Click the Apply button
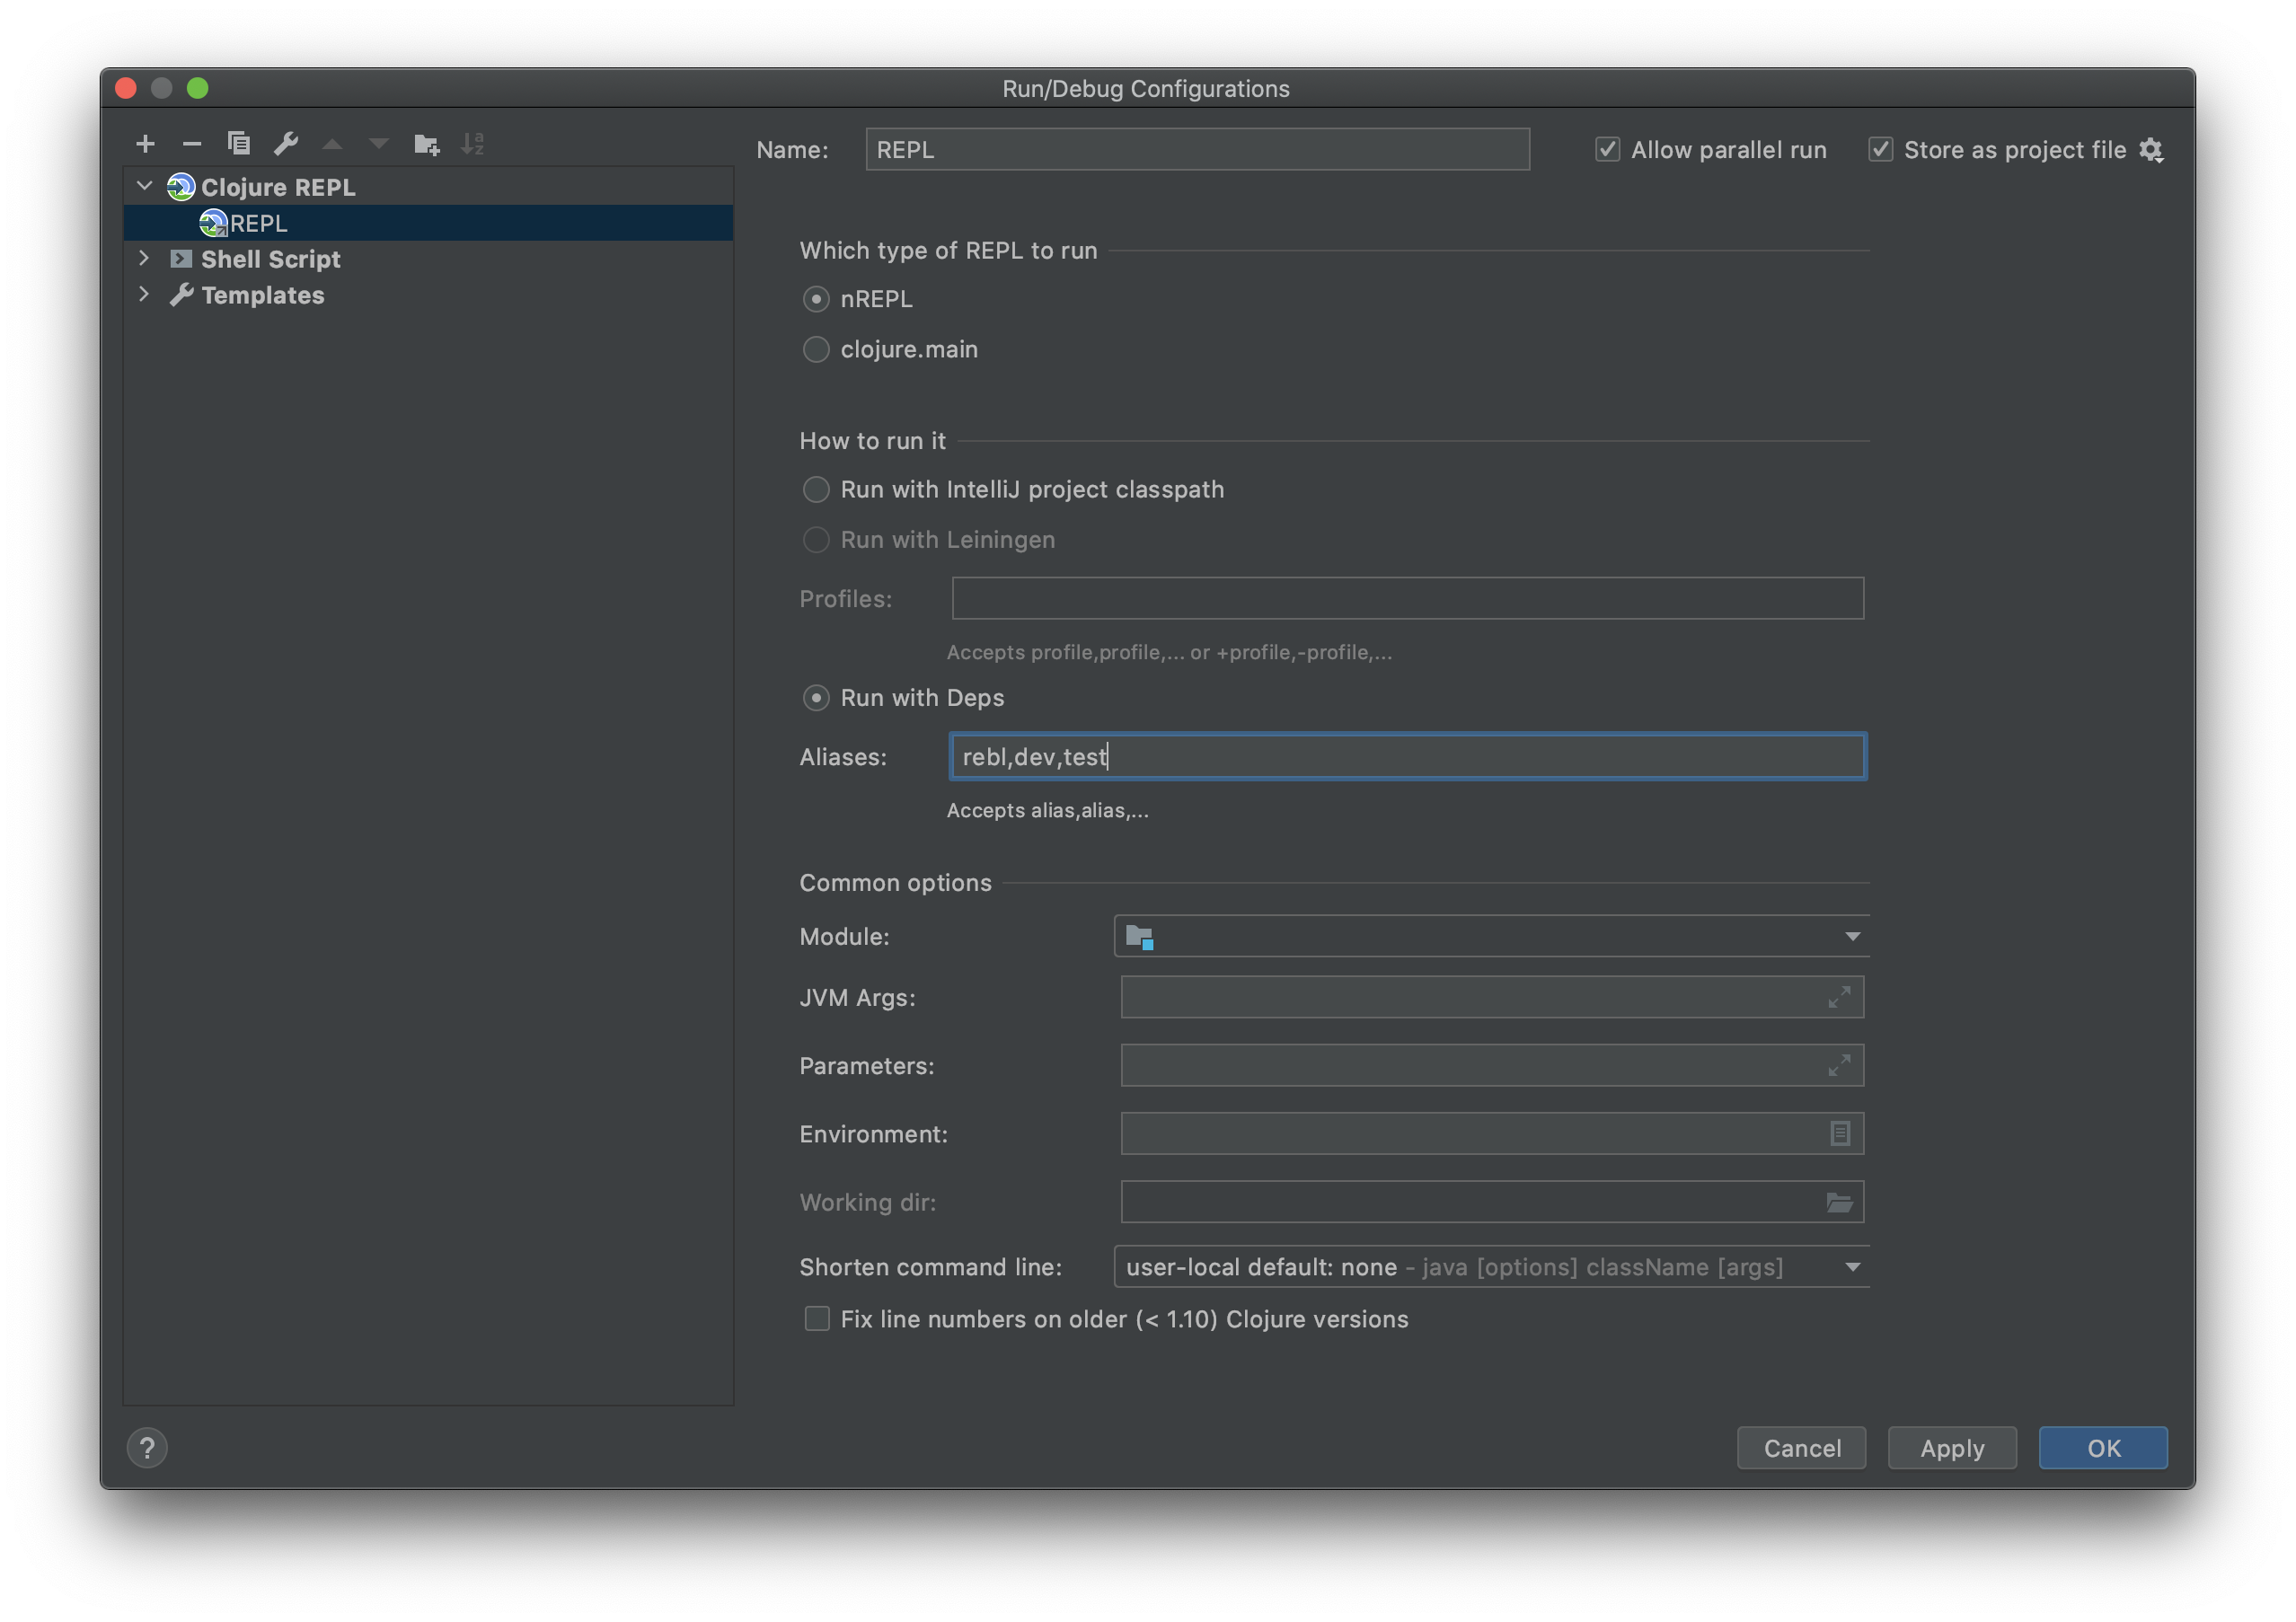 pyautogui.click(x=1951, y=1448)
